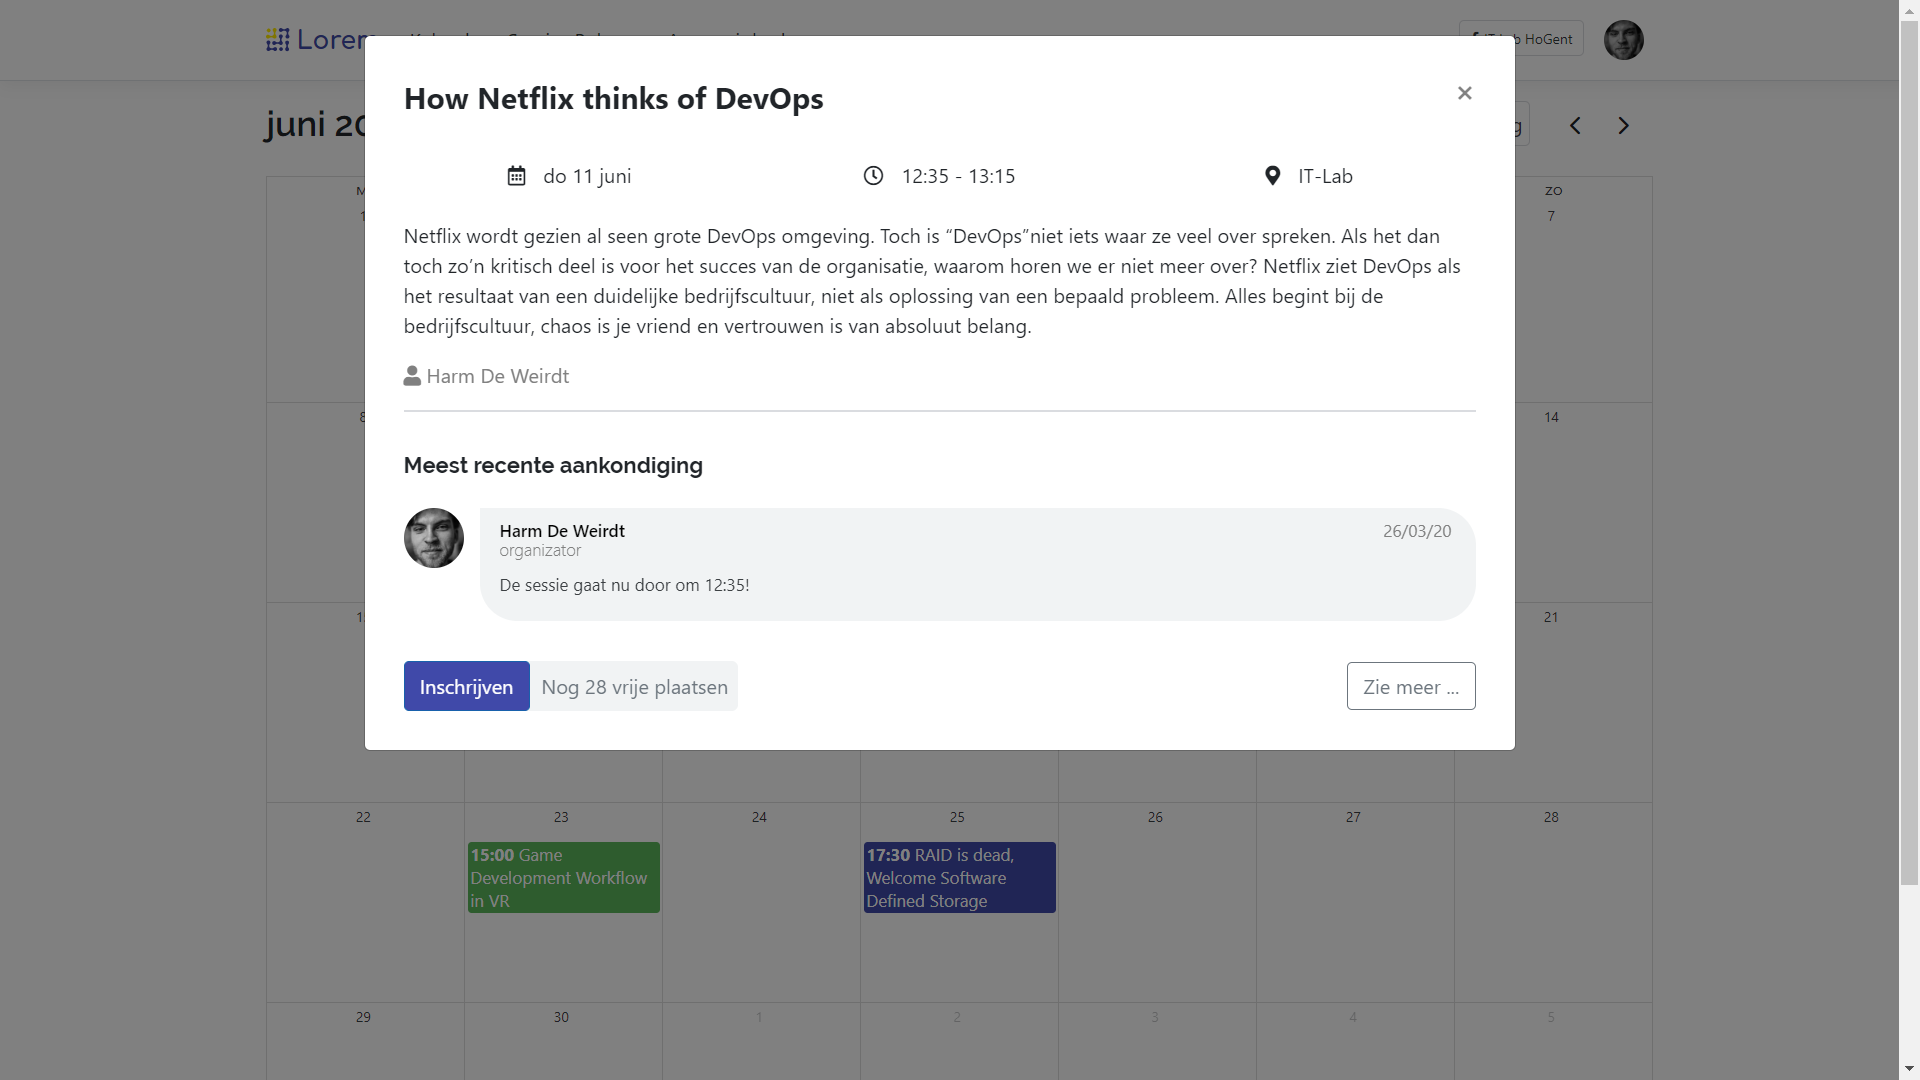The height and width of the screenshot is (1080, 1920).
Task: Click the speaker person icon
Action: [412, 376]
